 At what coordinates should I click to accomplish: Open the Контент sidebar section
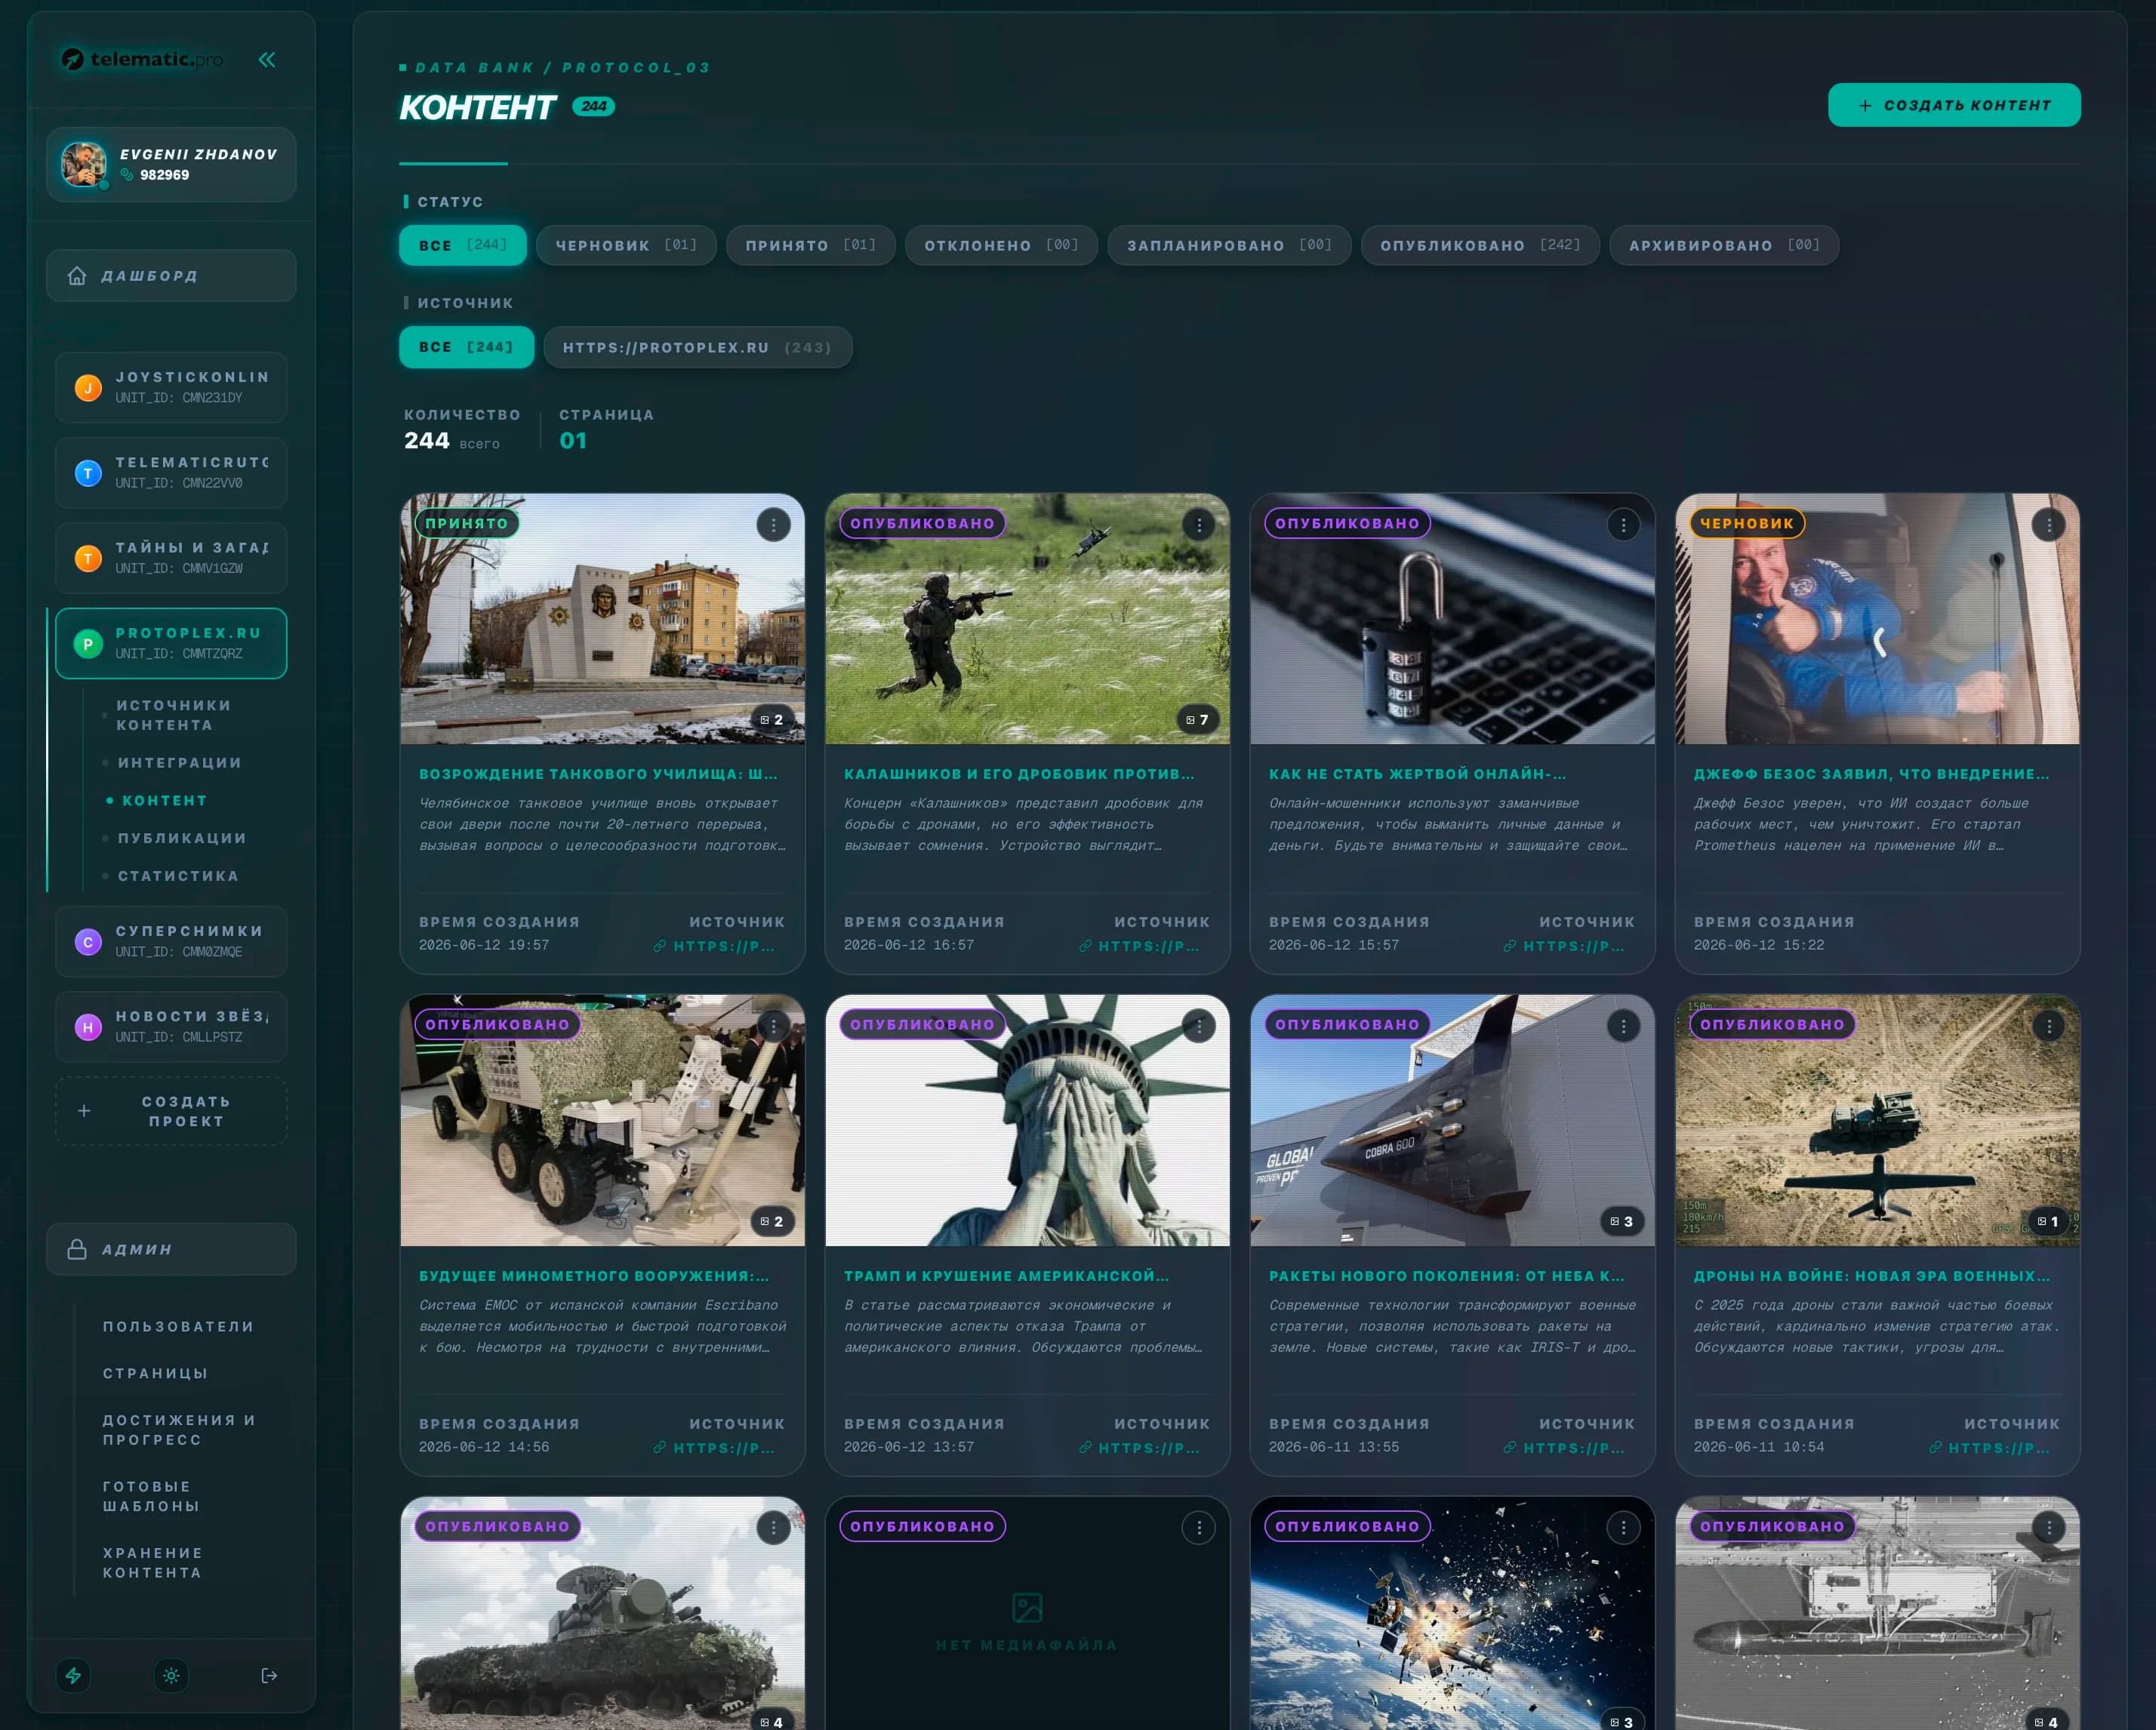click(x=164, y=800)
